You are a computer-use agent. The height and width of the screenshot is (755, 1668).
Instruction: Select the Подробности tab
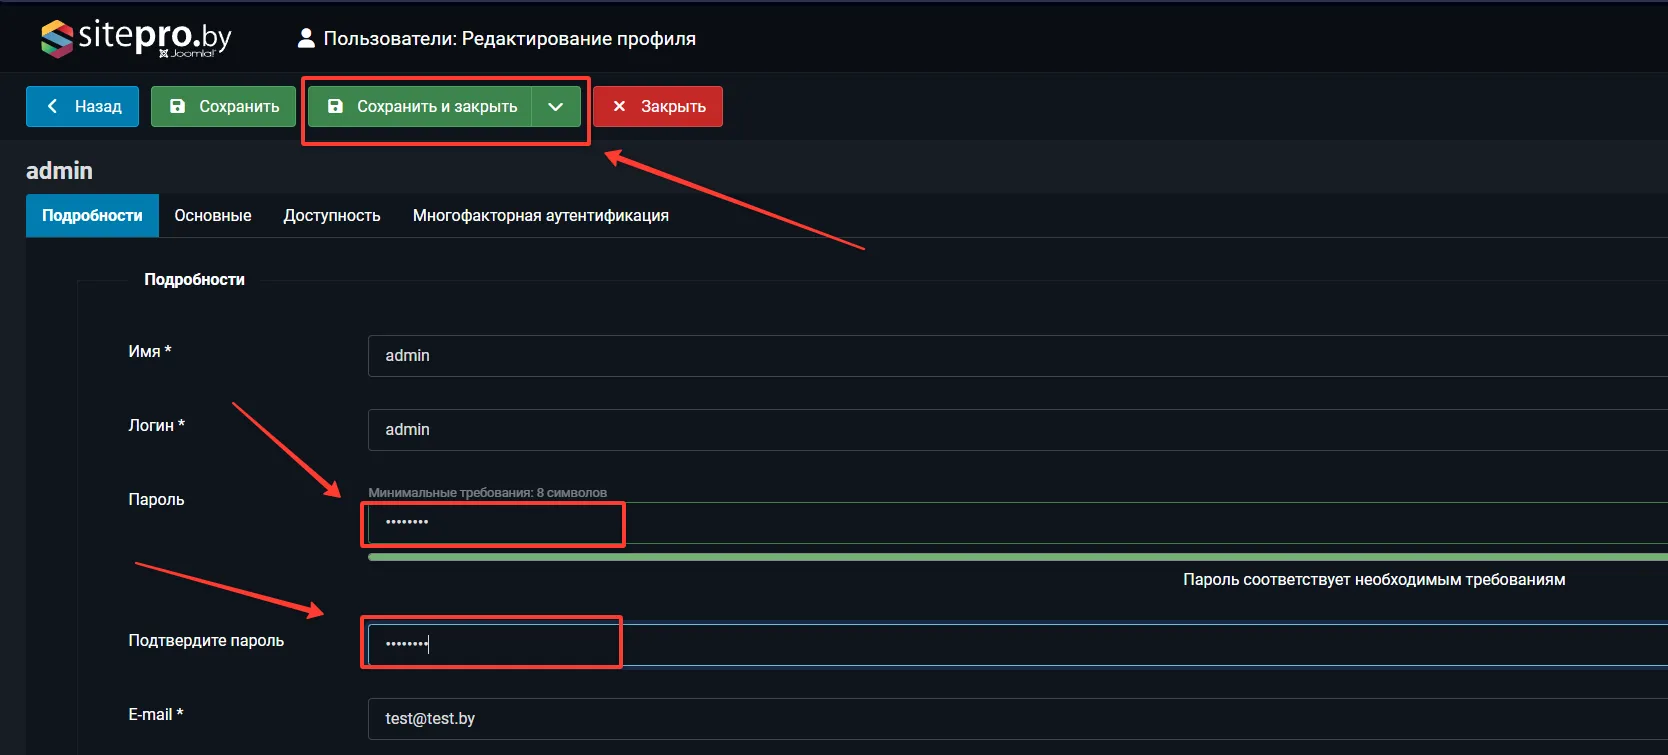click(x=92, y=216)
